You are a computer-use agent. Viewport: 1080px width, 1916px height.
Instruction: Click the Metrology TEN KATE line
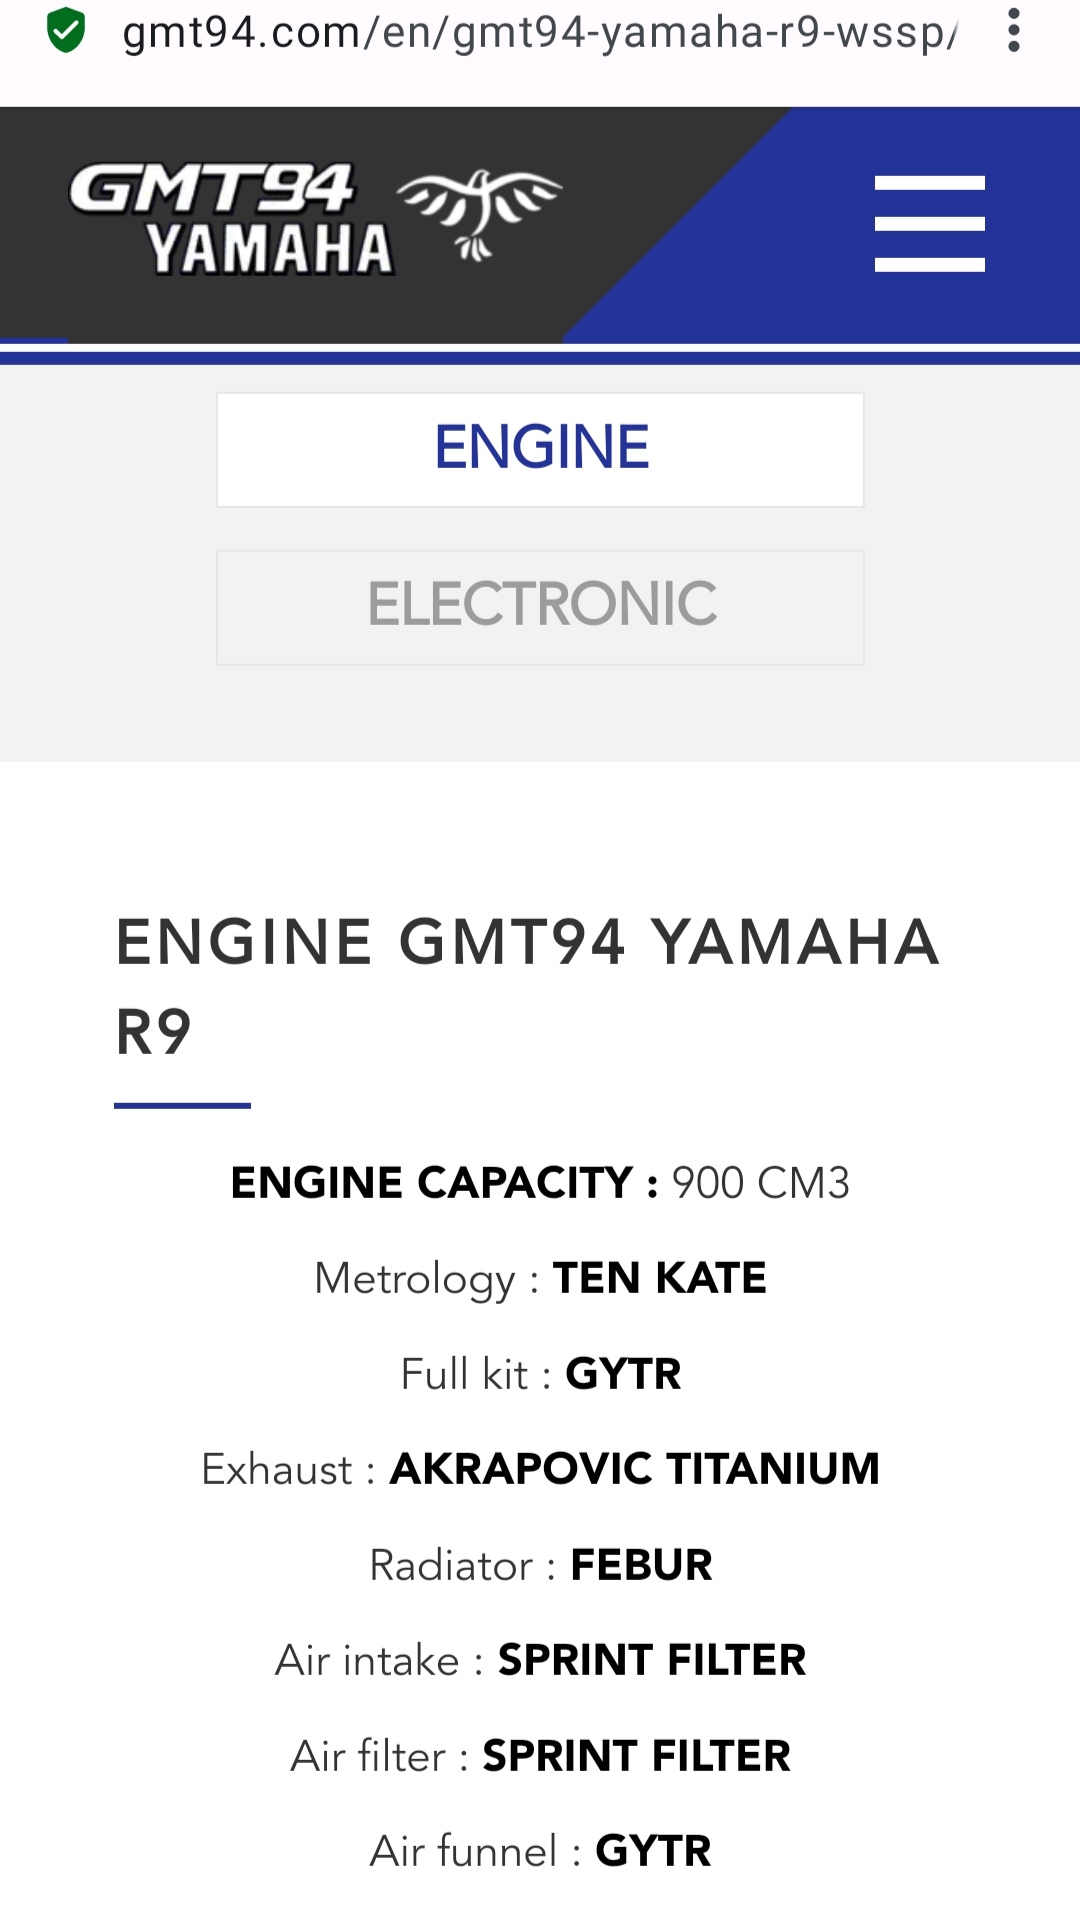click(540, 1278)
